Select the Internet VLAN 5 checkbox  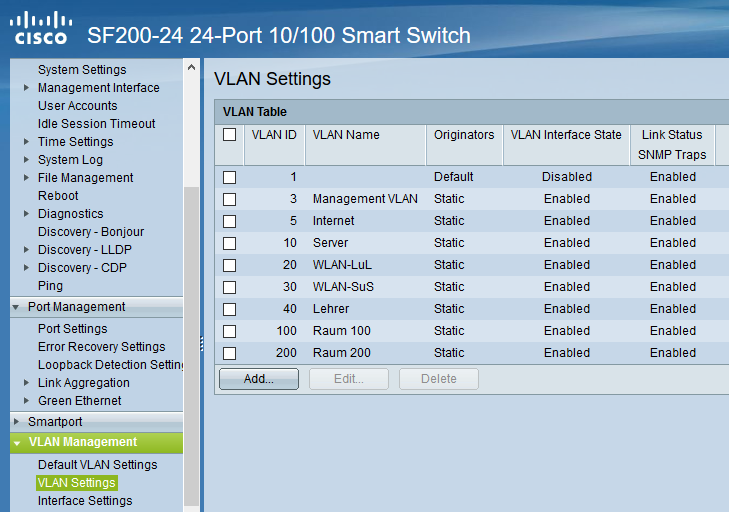coord(229,221)
